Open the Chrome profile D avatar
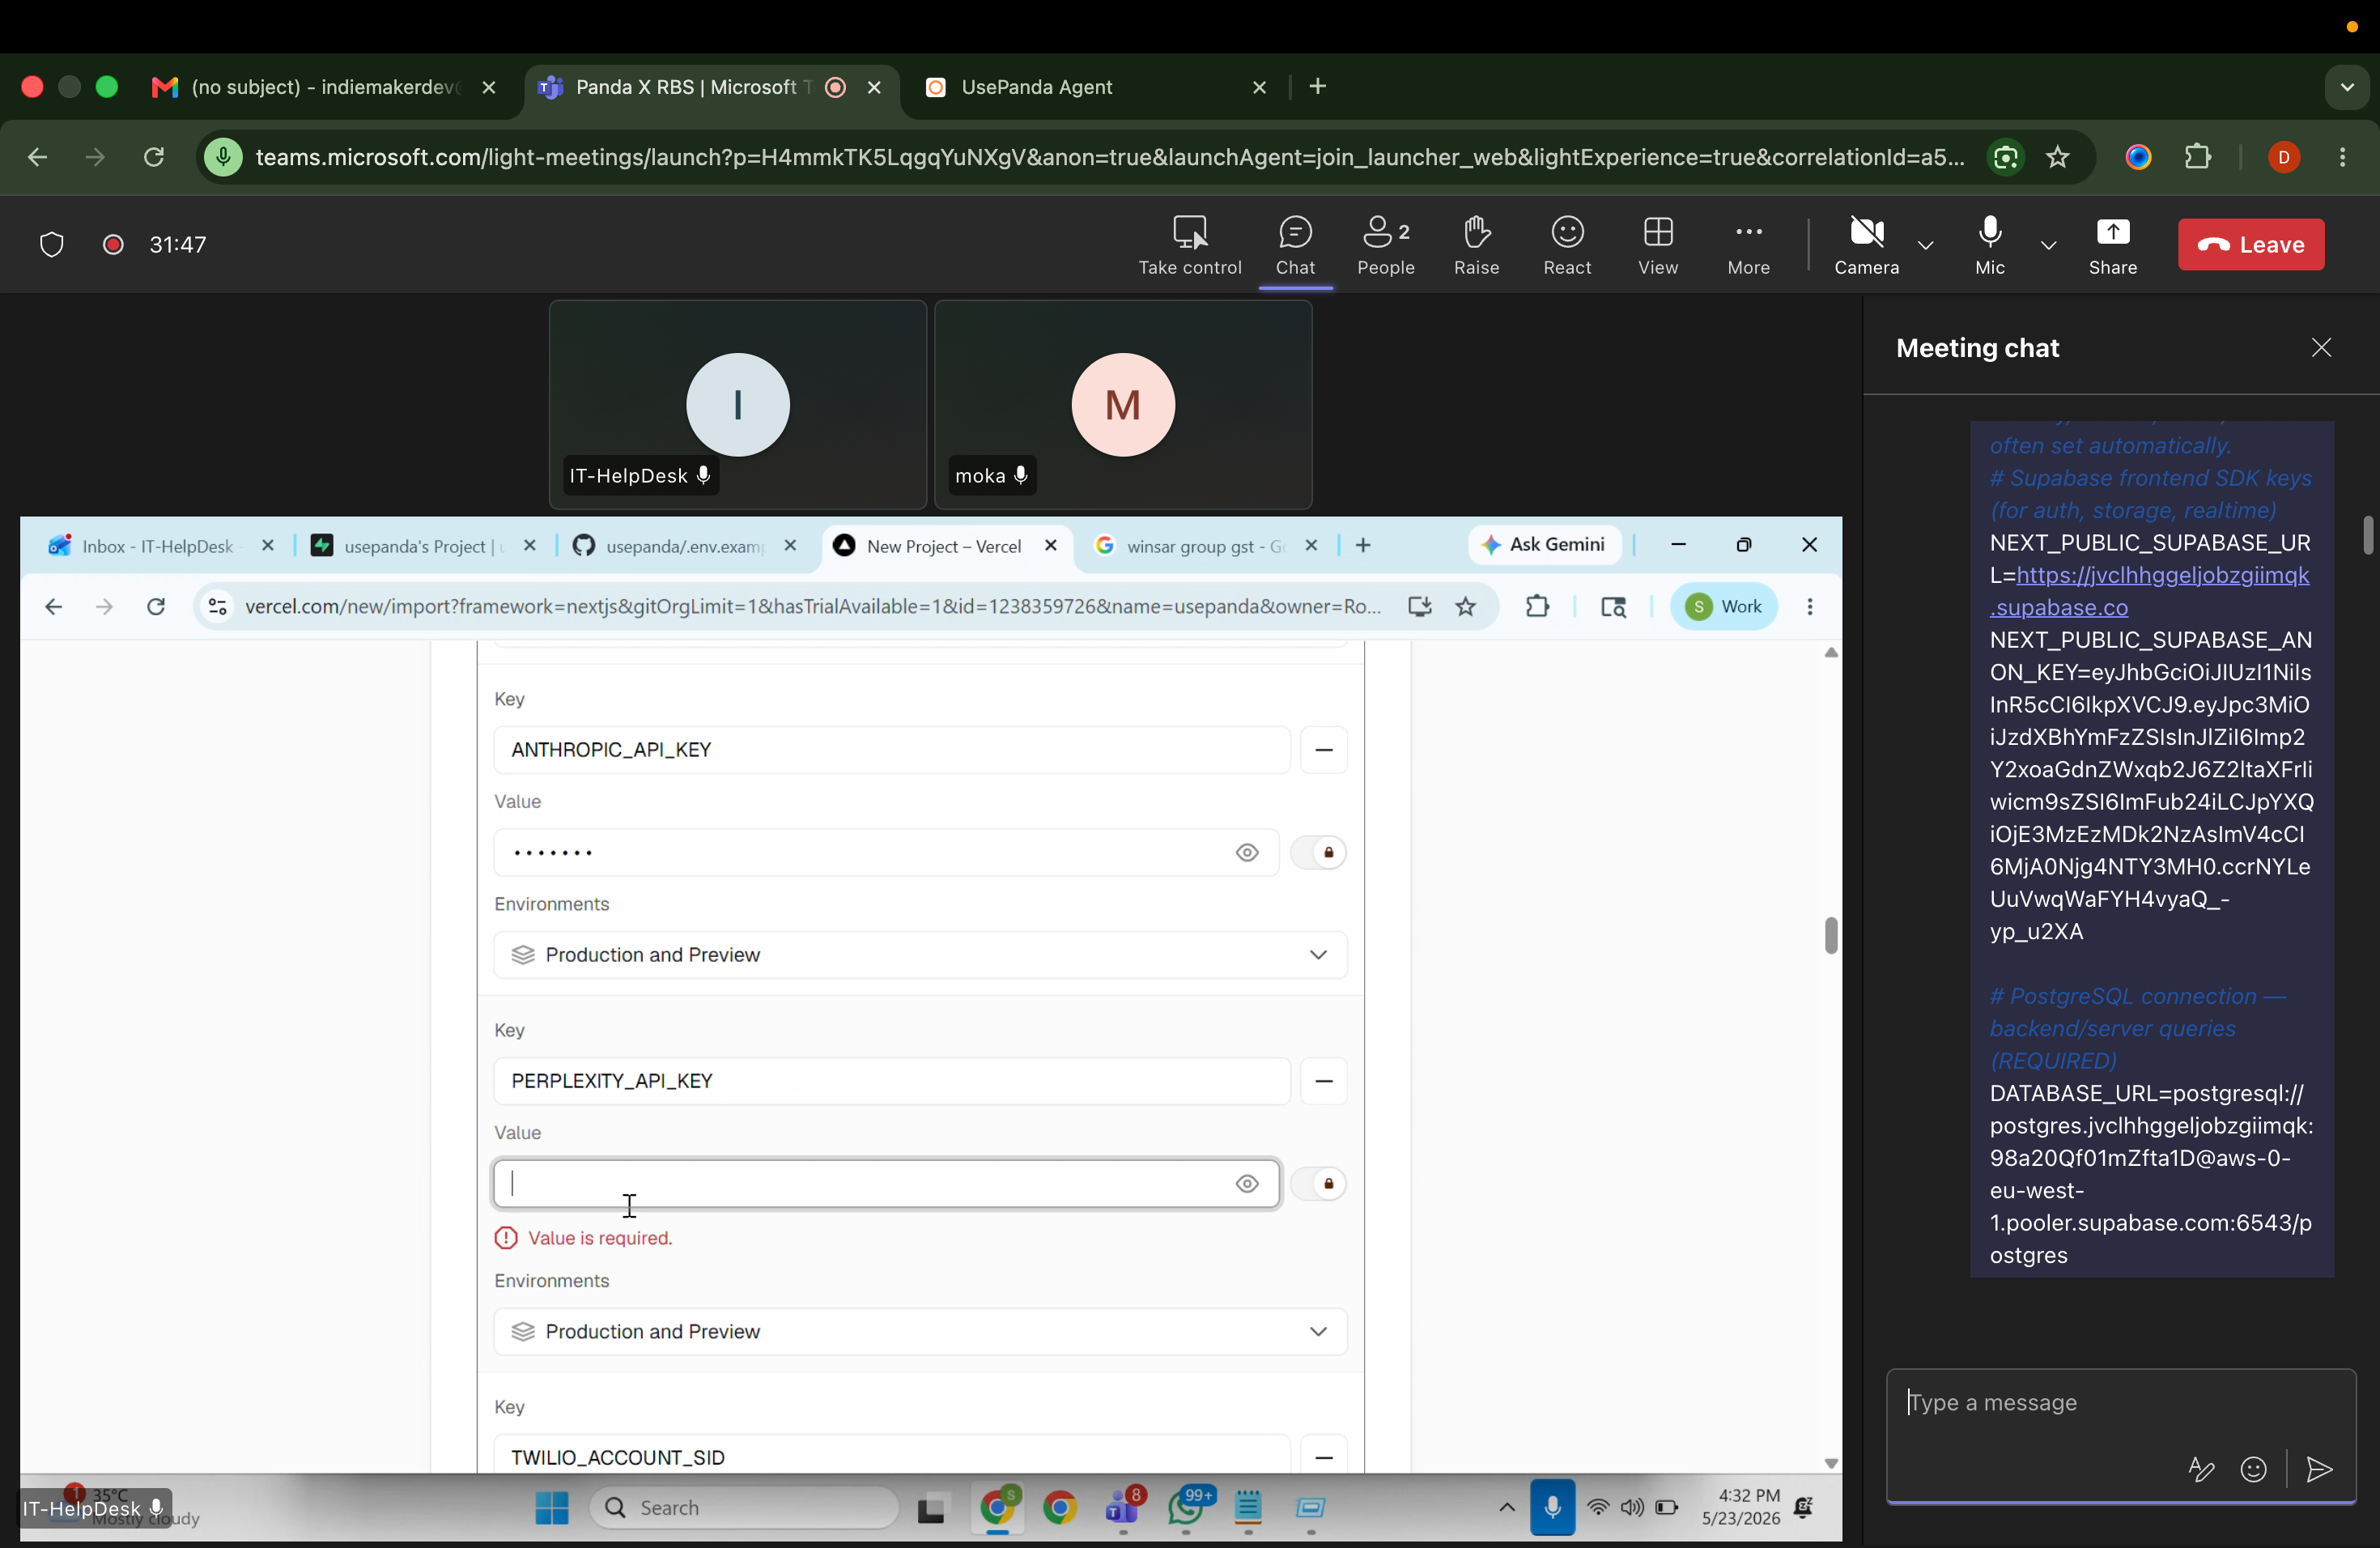The height and width of the screenshot is (1548, 2380). (x=2283, y=157)
